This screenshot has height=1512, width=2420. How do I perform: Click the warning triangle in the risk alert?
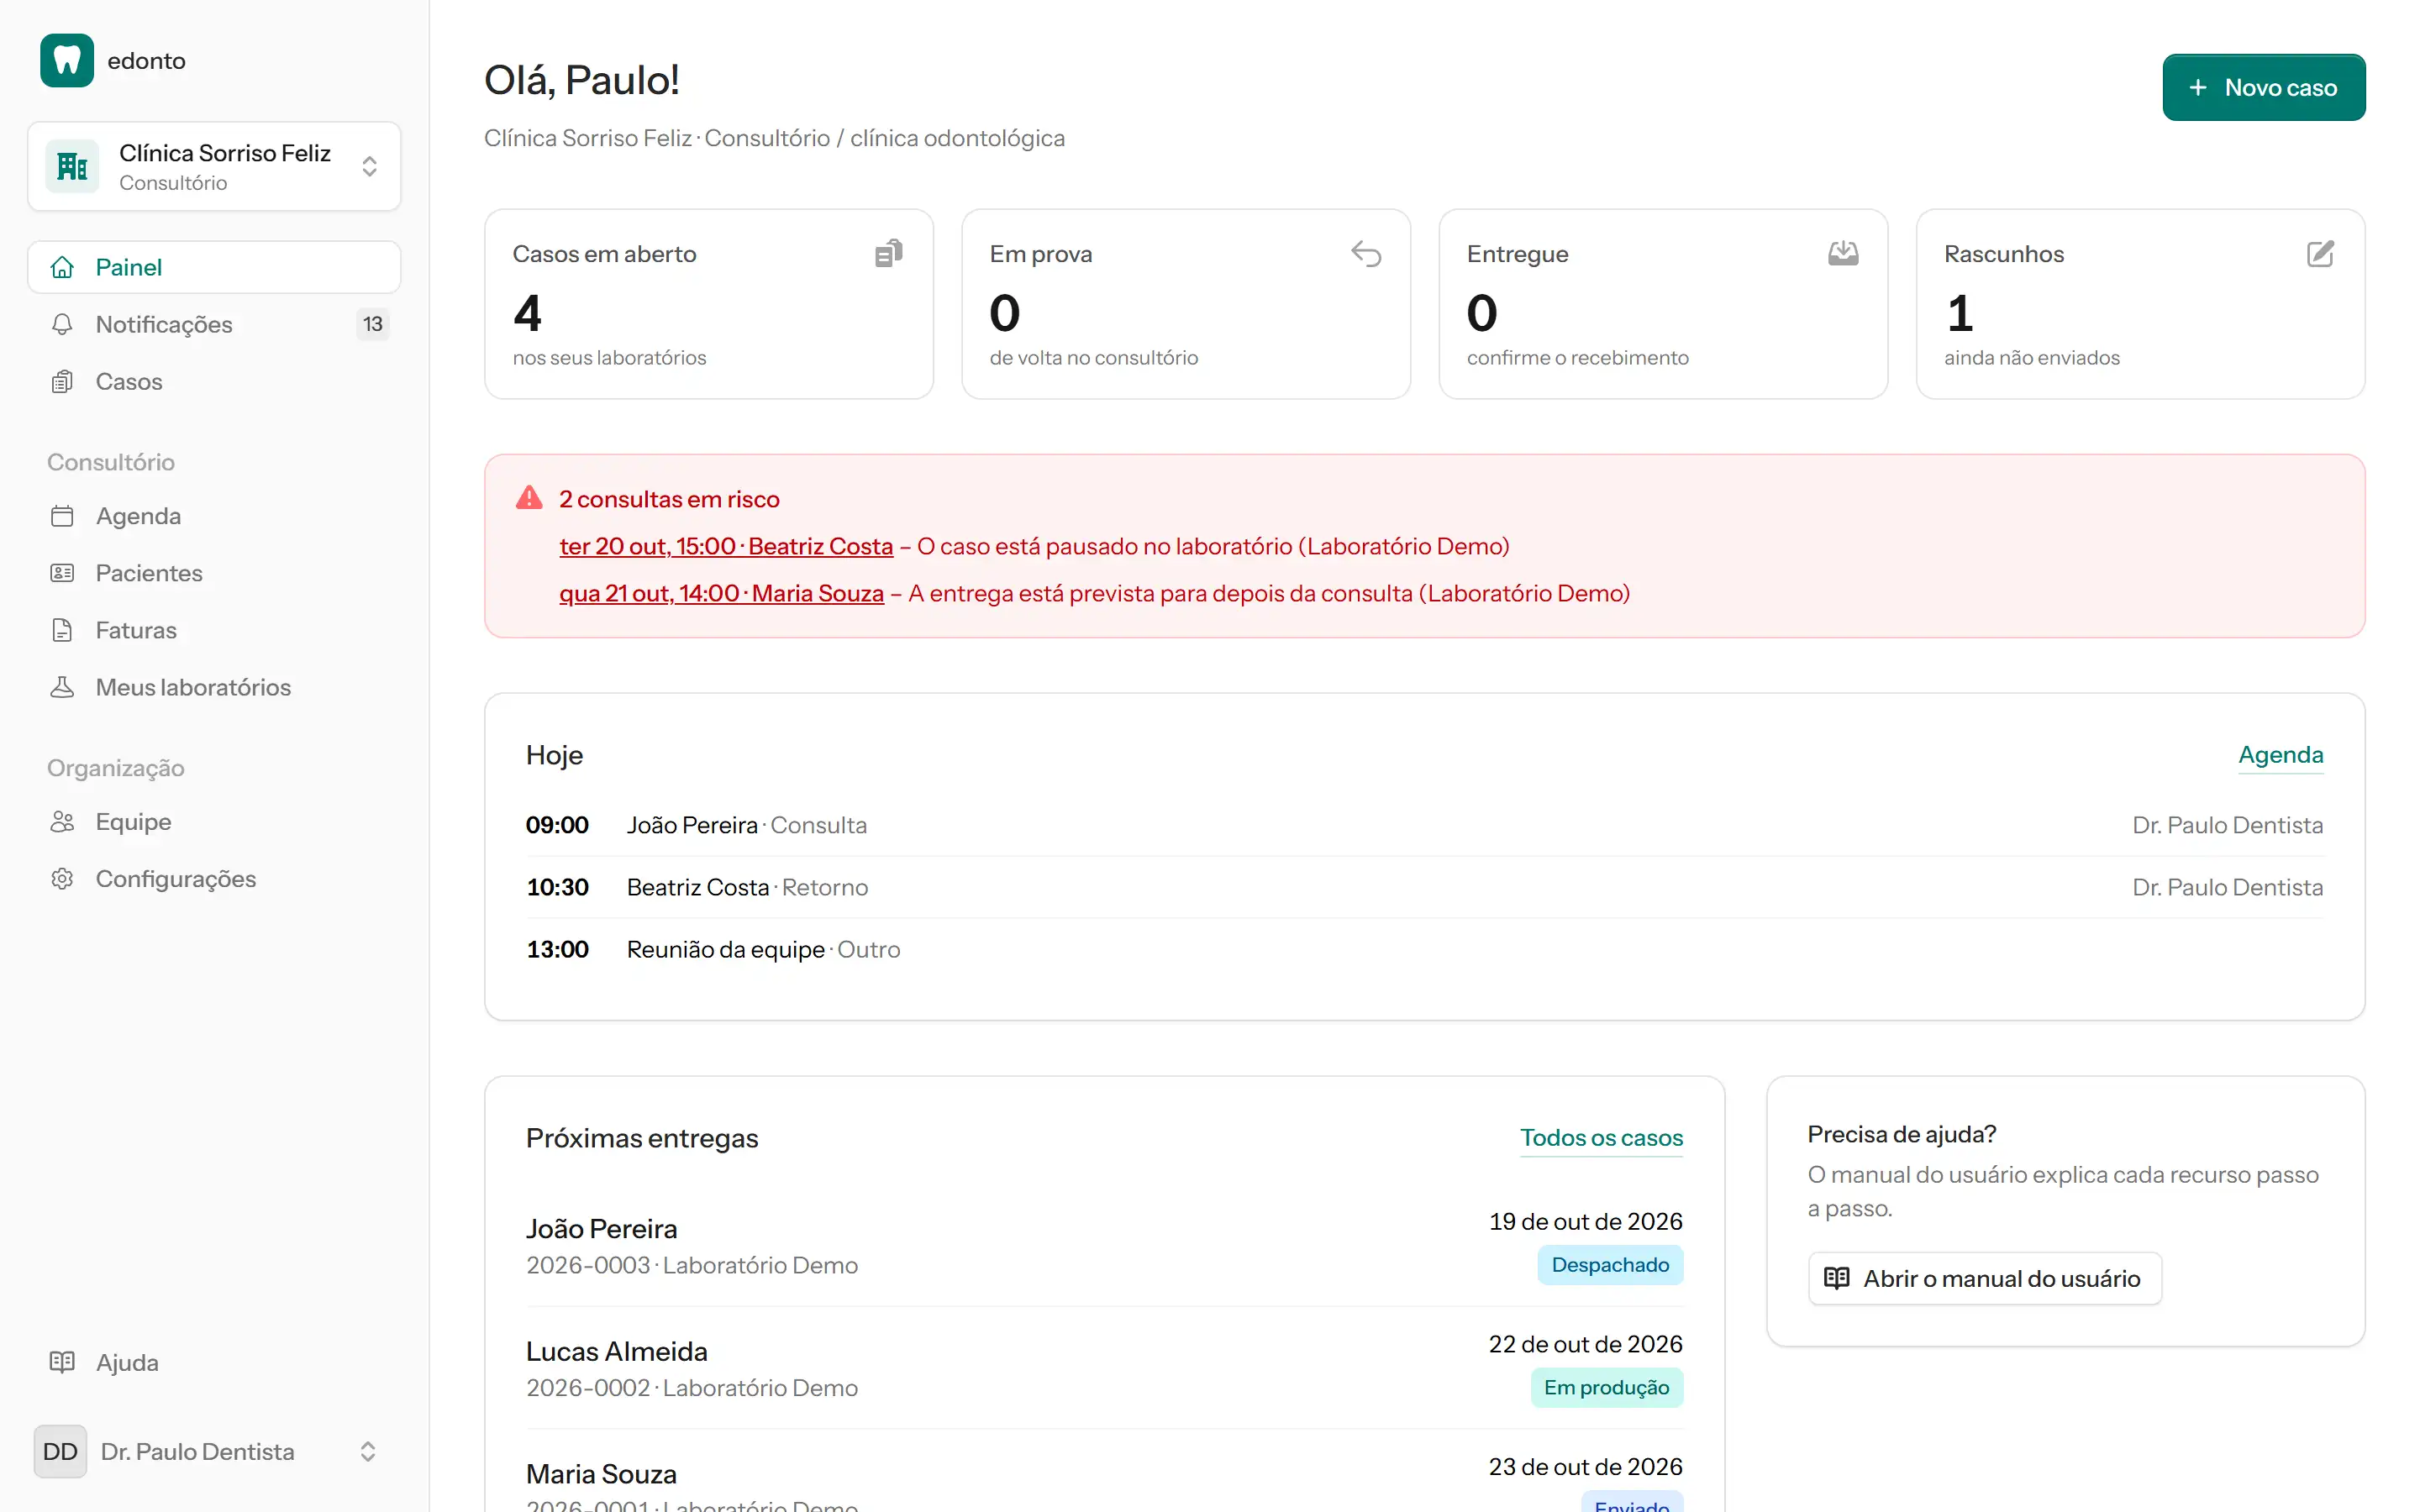(x=529, y=498)
